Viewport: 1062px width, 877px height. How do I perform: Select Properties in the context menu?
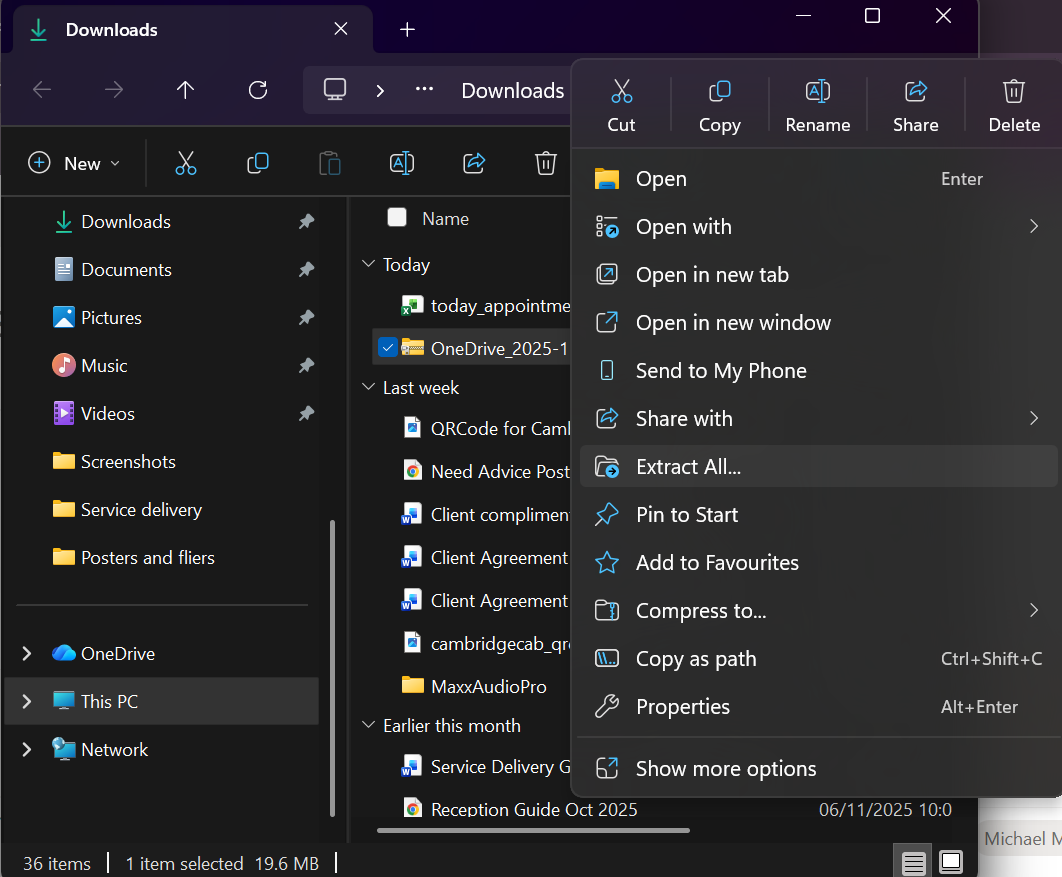[682, 707]
